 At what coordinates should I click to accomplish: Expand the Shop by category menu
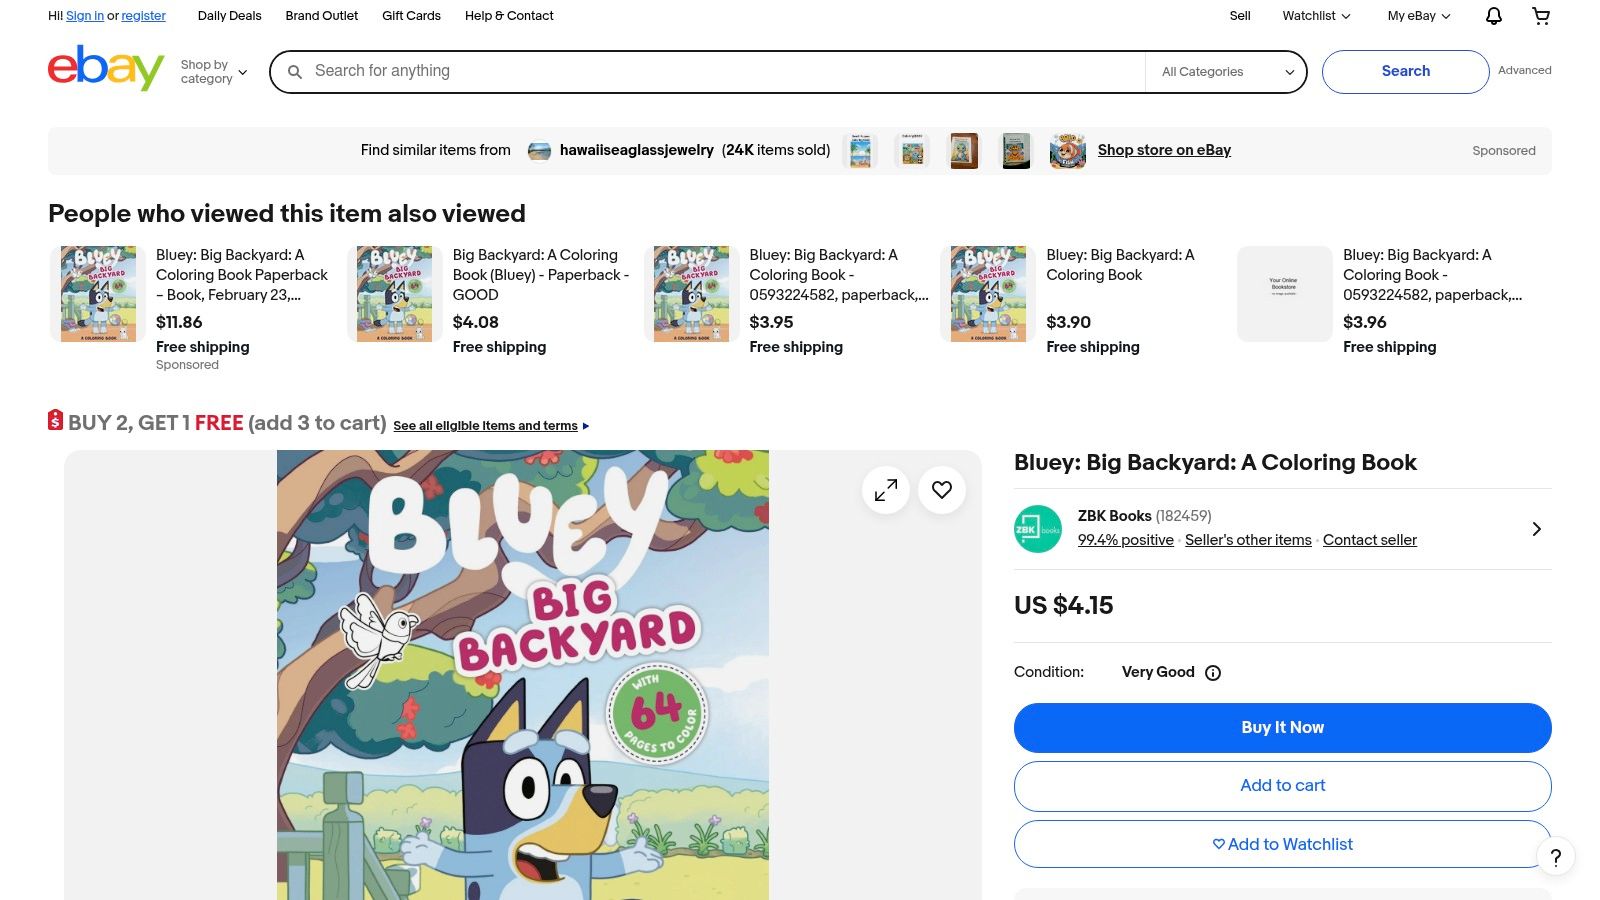[214, 72]
